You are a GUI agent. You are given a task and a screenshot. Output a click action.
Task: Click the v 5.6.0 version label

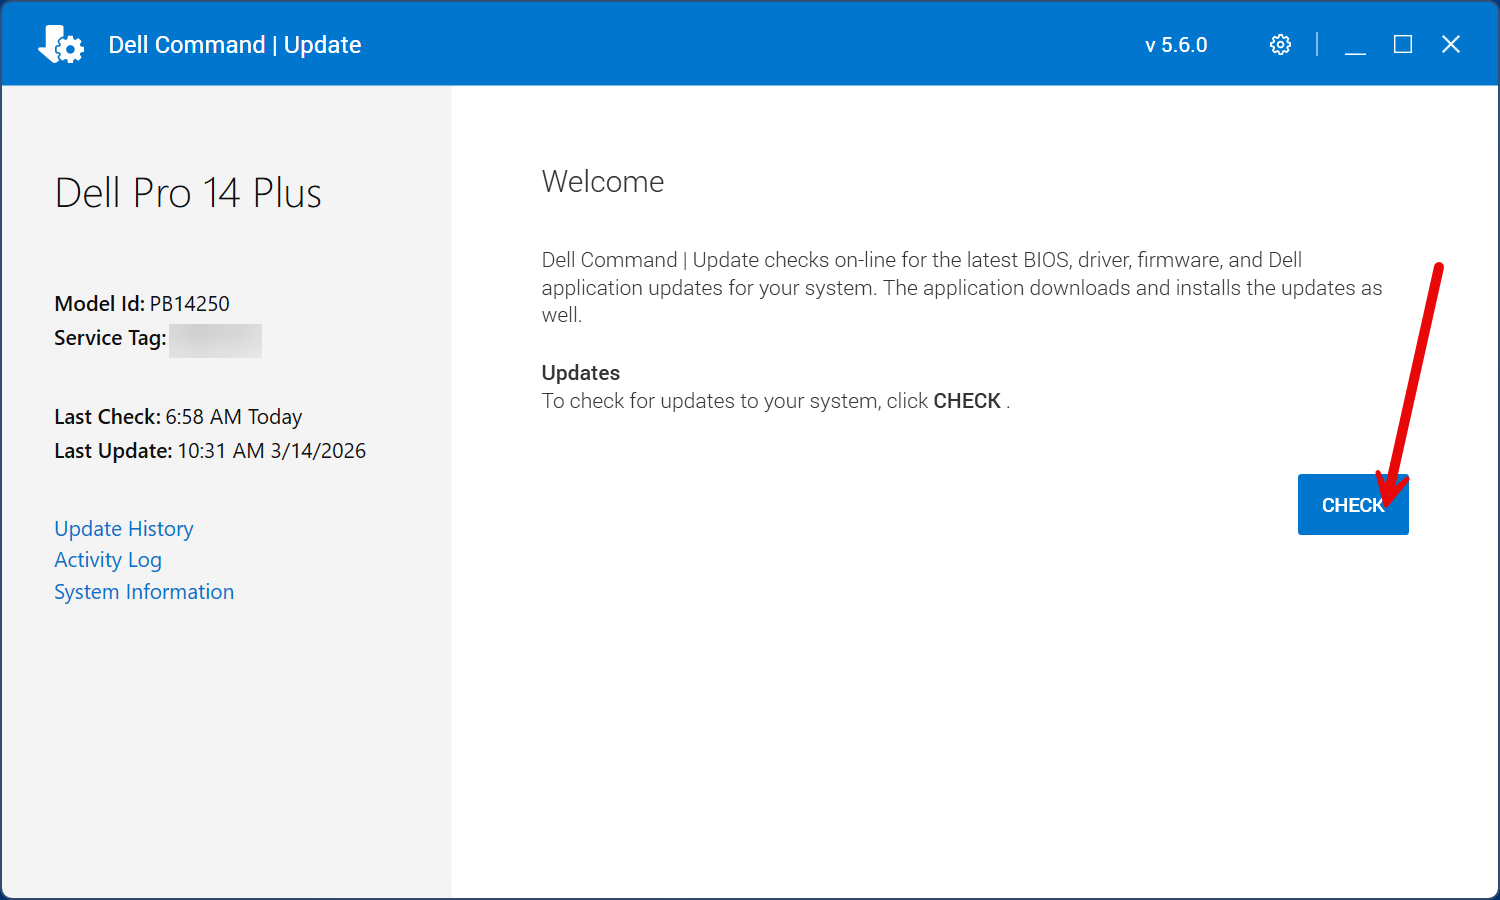point(1176,45)
